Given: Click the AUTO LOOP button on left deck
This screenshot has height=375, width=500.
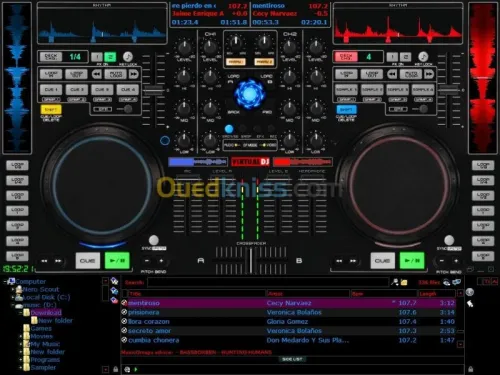Looking at the screenshot, I should tap(115, 74).
